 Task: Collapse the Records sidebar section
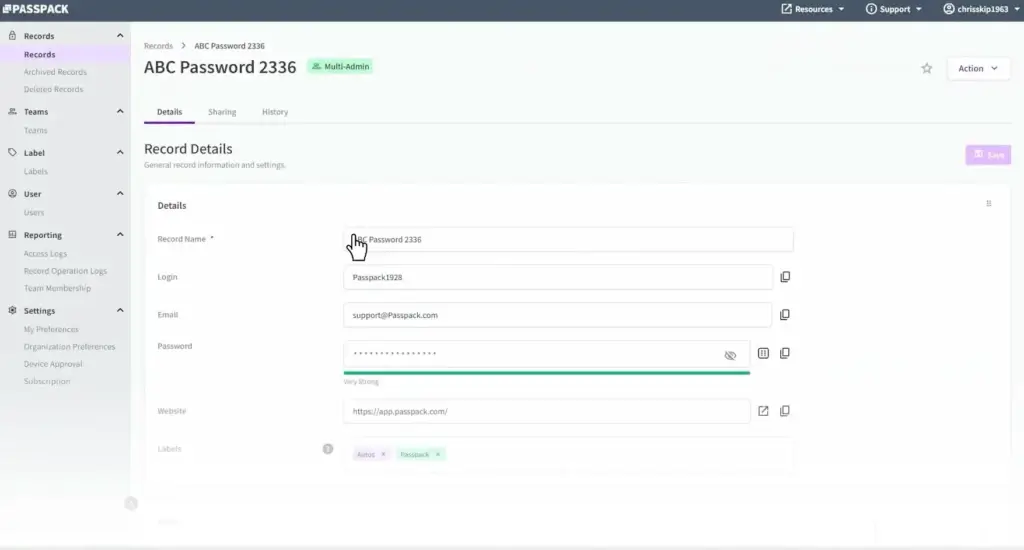click(x=120, y=36)
